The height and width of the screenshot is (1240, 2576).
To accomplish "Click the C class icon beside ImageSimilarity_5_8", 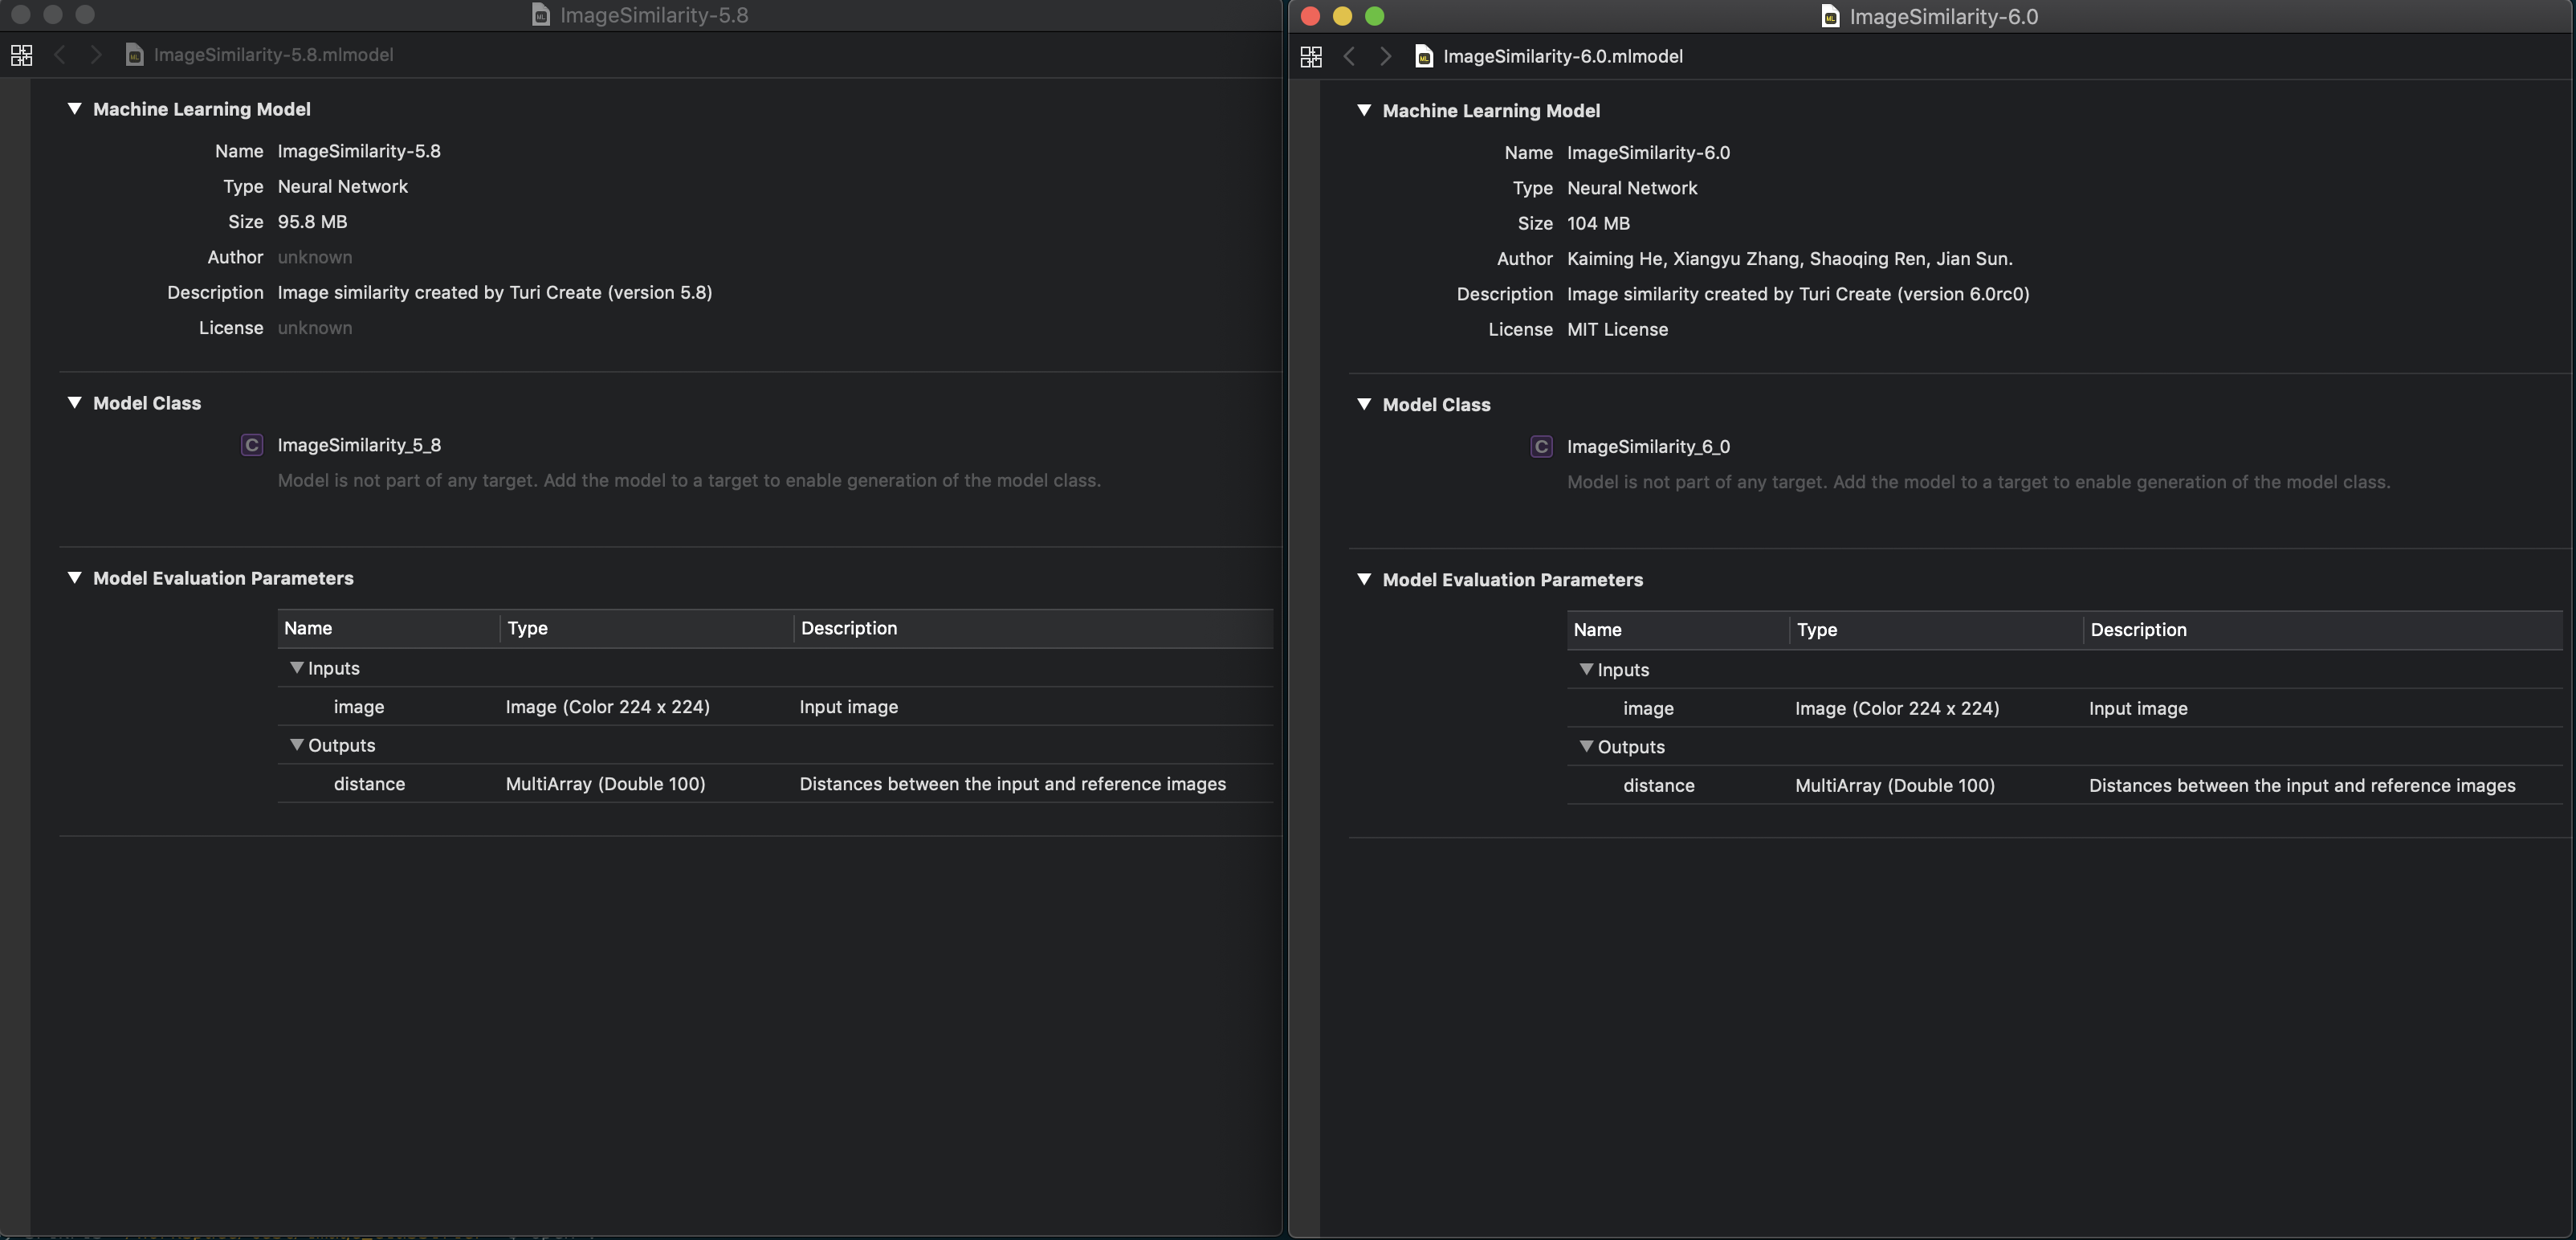I will pos(251,445).
